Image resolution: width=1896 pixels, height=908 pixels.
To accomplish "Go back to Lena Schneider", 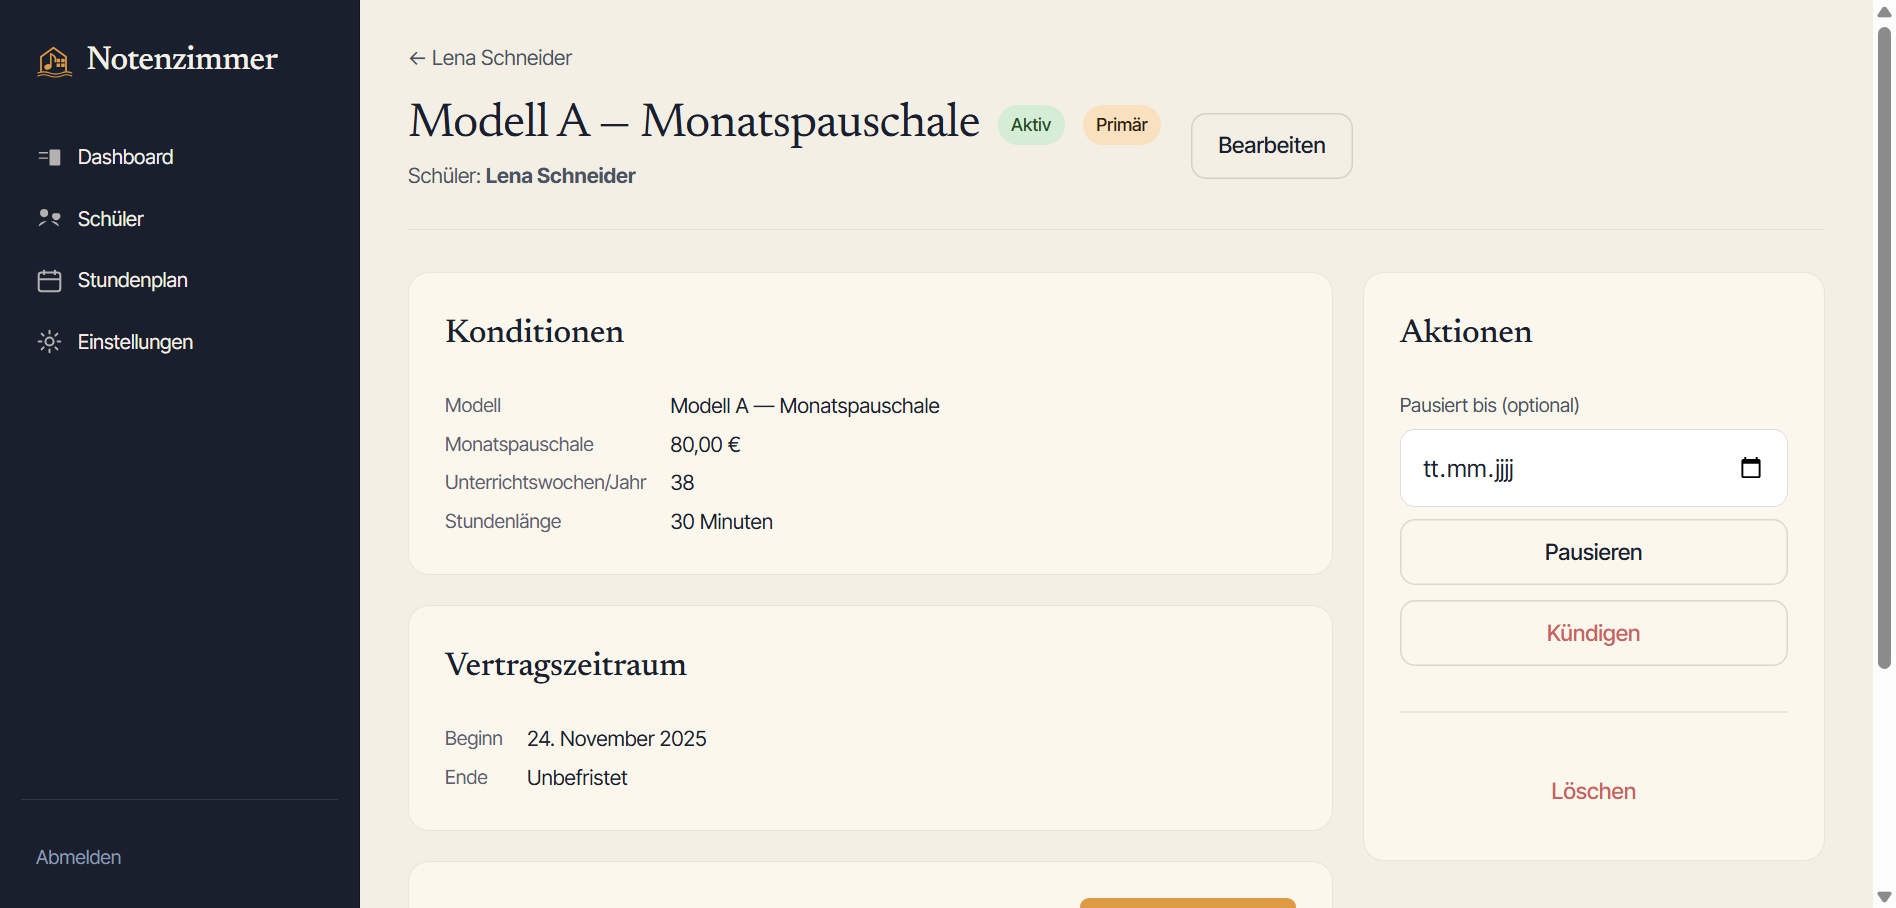I will click(490, 58).
